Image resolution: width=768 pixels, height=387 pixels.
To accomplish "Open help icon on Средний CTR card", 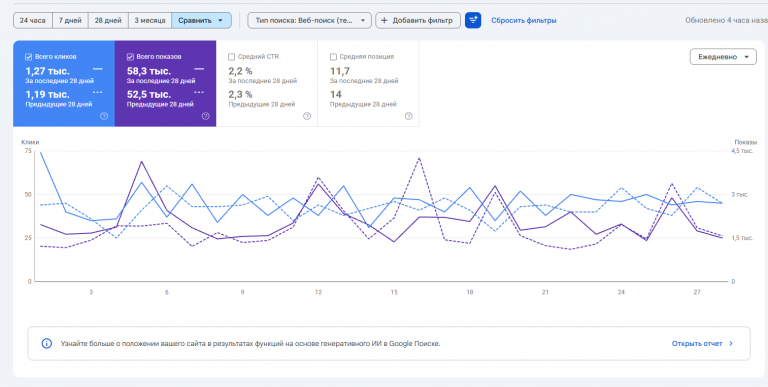I will 307,116.
